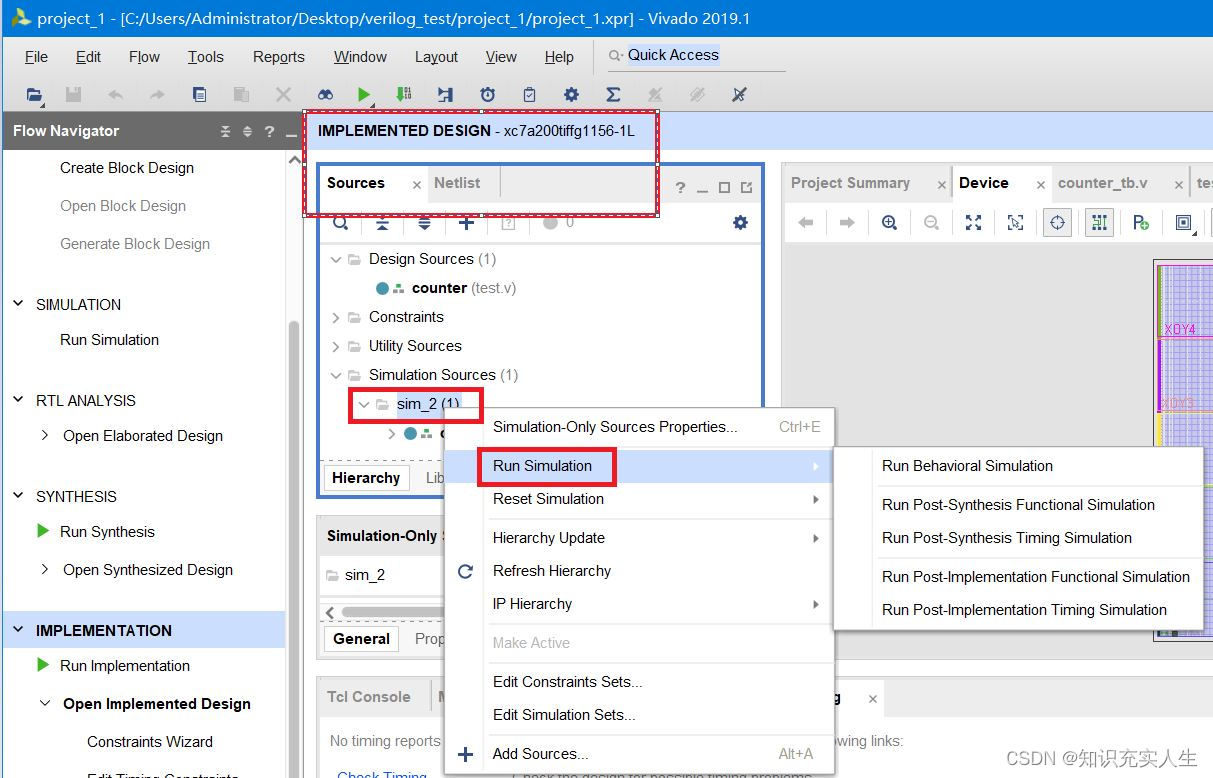This screenshot has height=778, width=1213.
Task: Expand all in Sources panel toolbar
Action: pos(424,223)
